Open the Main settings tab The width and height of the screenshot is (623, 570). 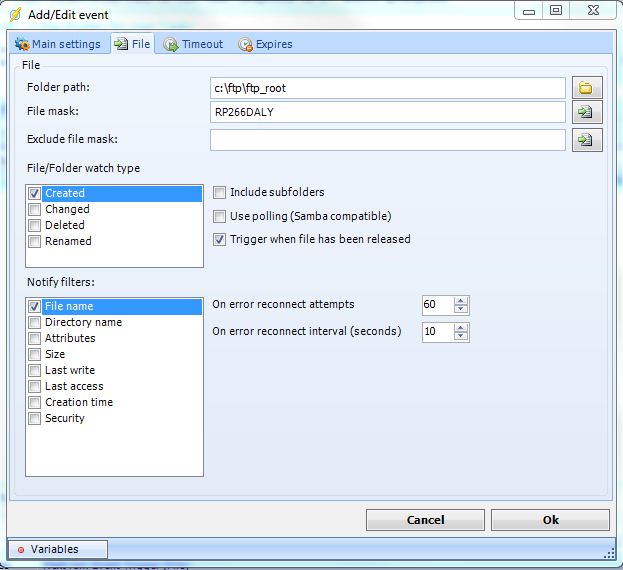(58, 44)
